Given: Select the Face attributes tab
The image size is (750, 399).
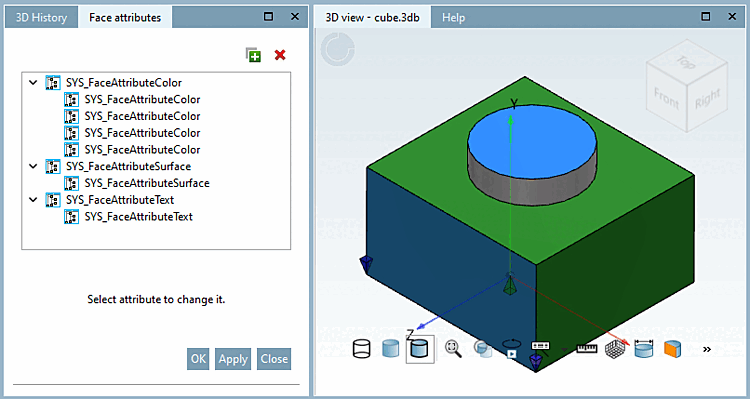Looking at the screenshot, I should click(125, 18).
